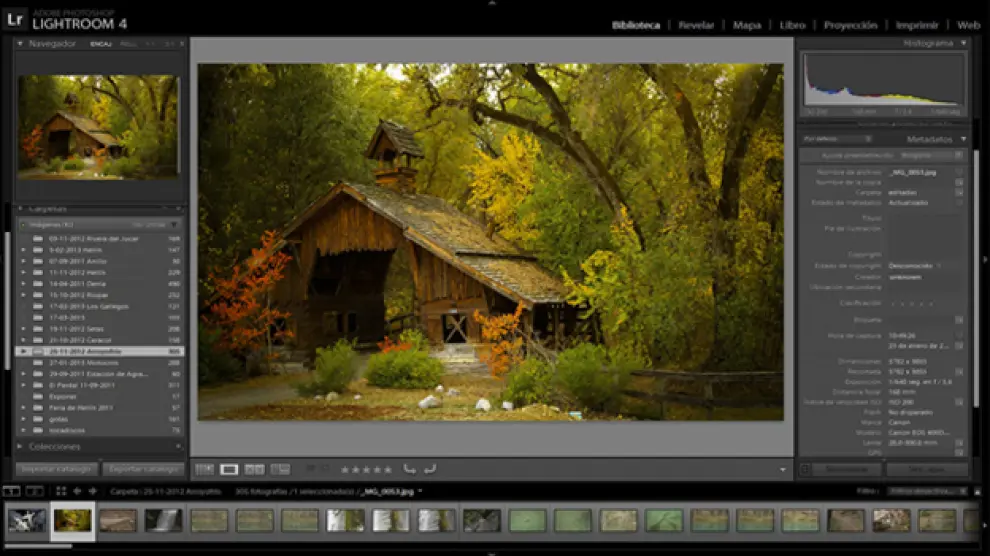Expand the Colecciones panel
This screenshot has width=990, height=556.
click(20, 446)
